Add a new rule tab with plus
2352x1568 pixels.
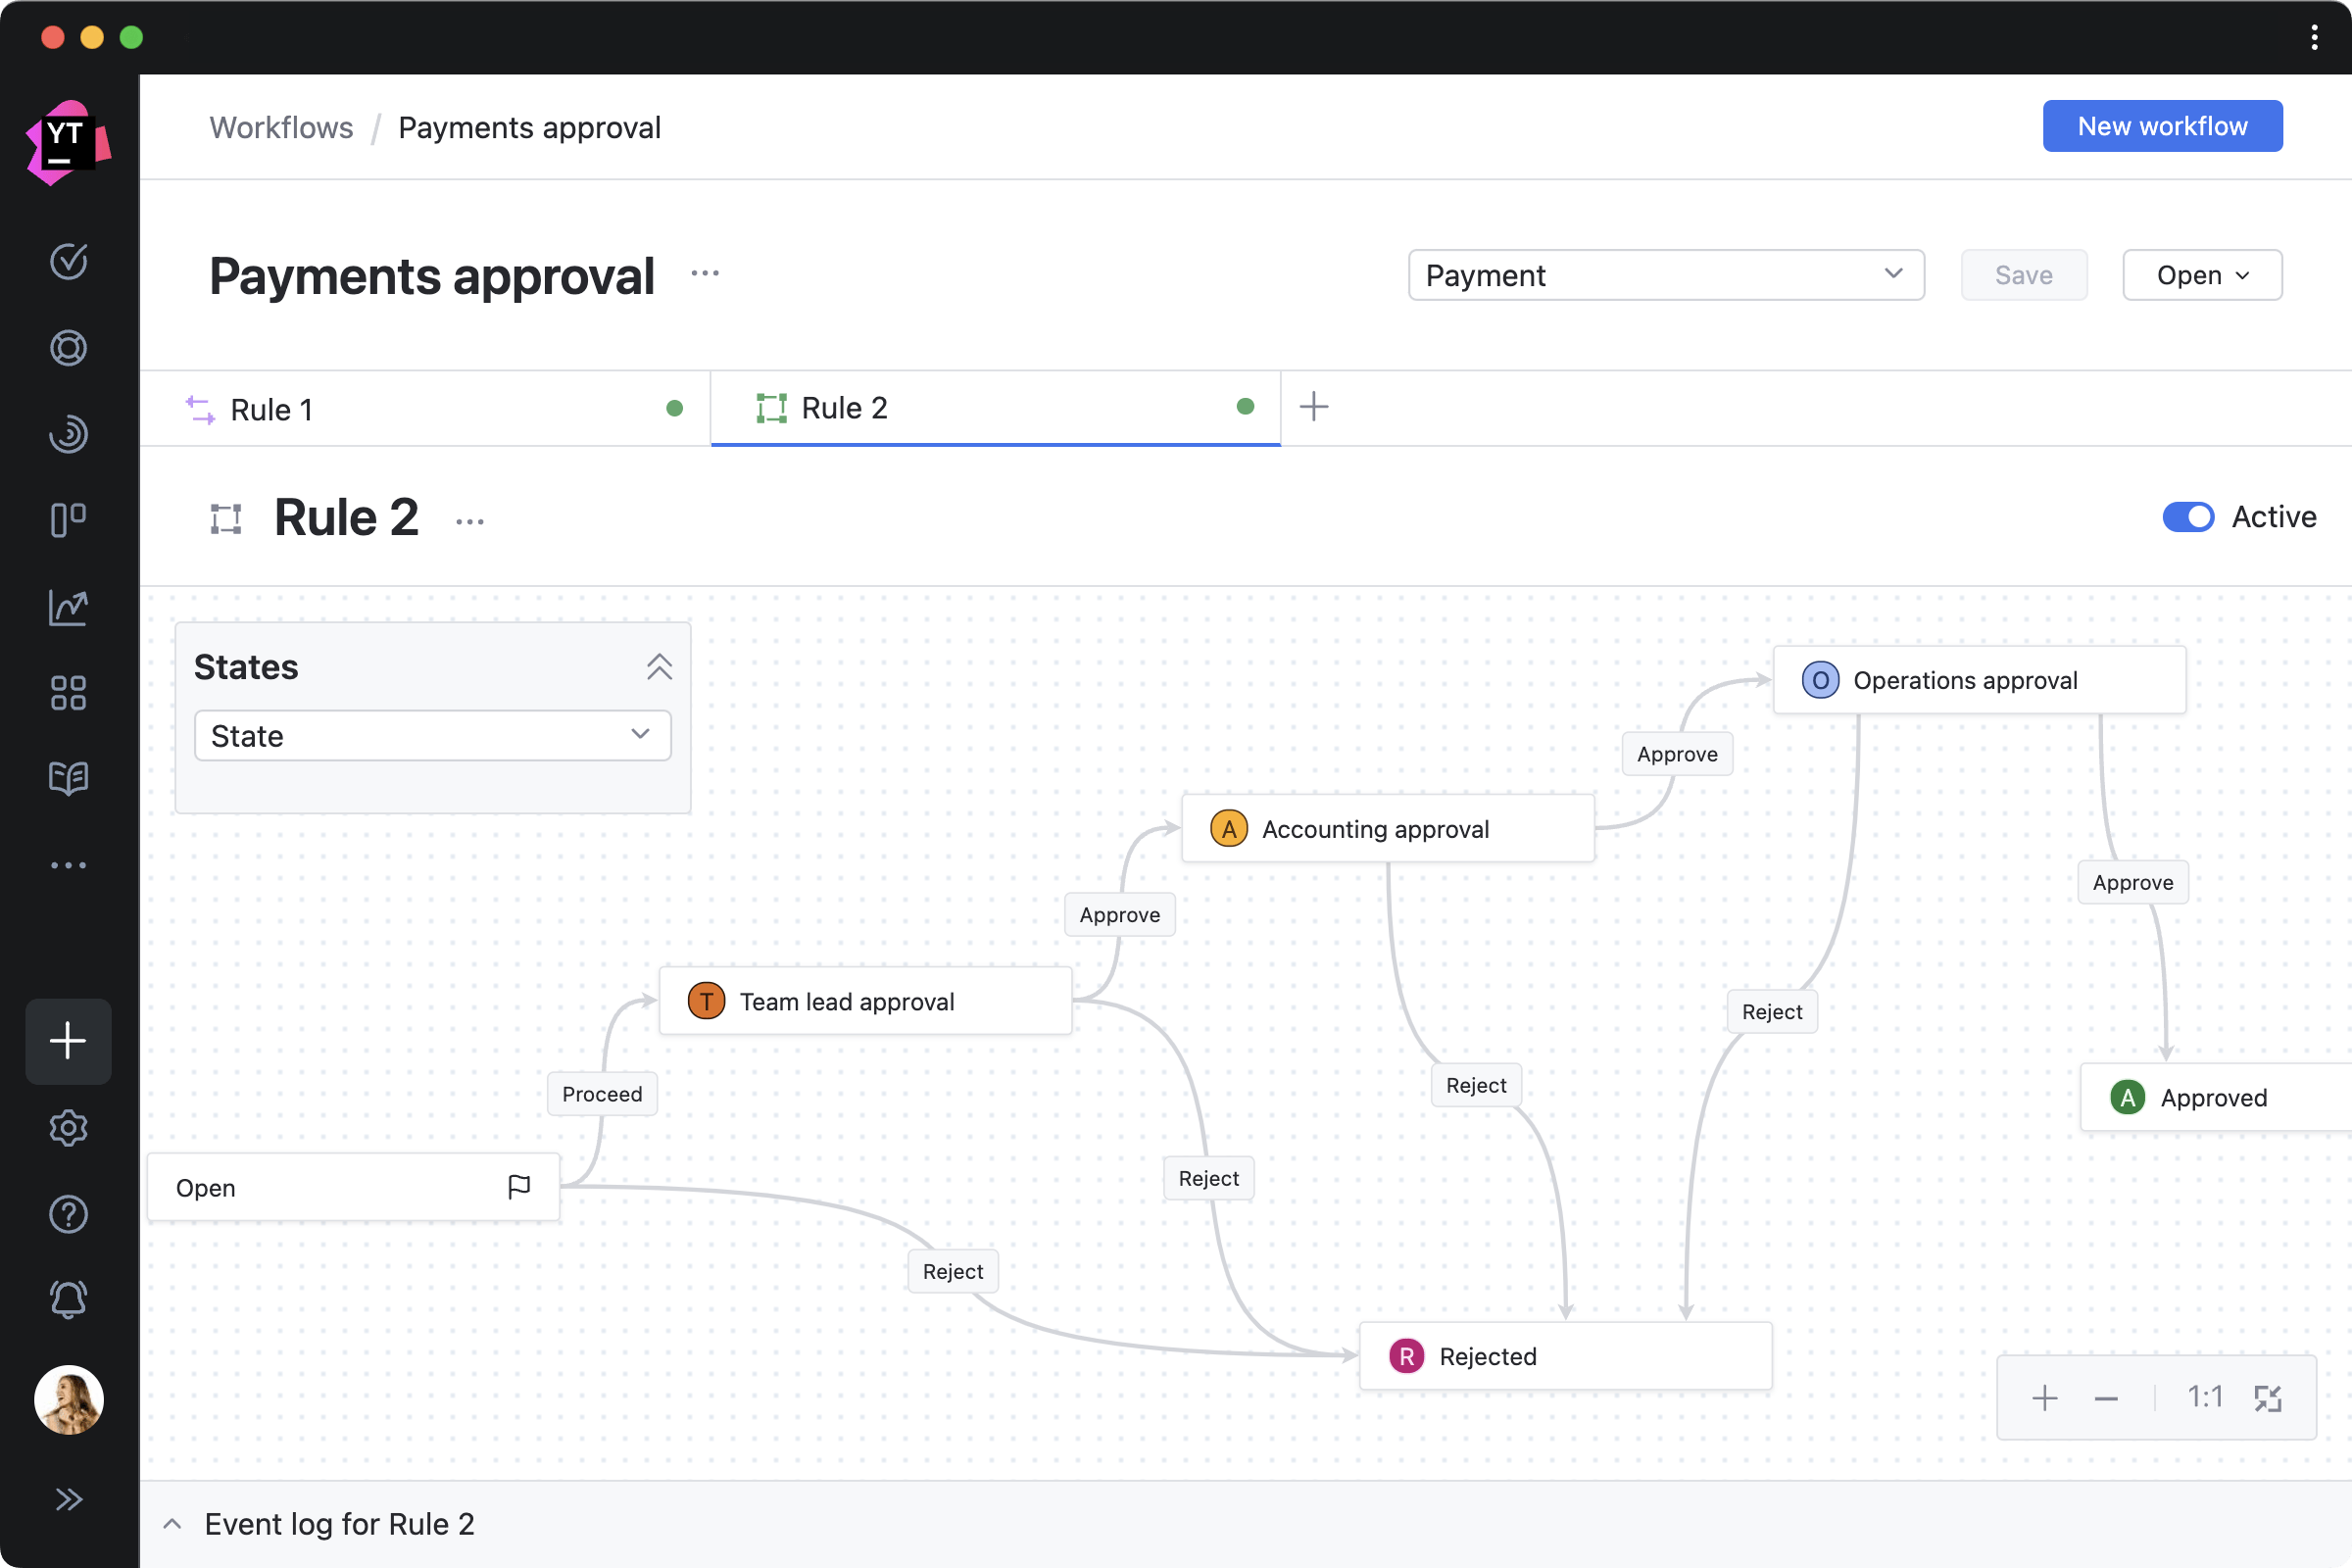coord(1314,407)
